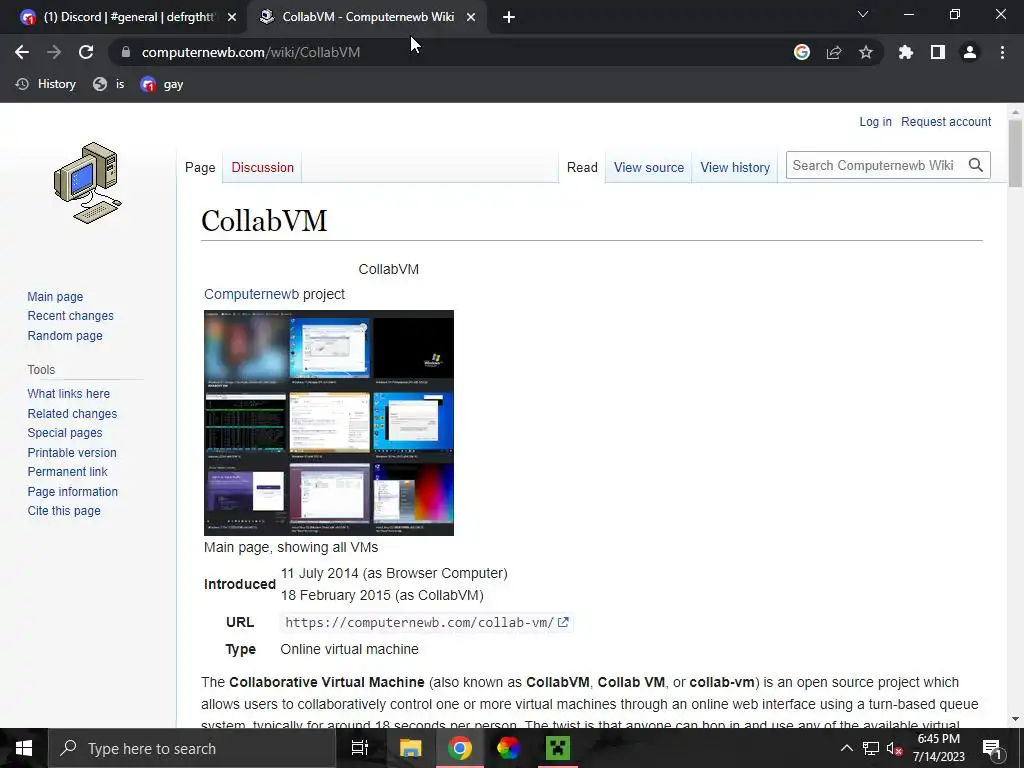Open the Minecraft creeper taskbar icon

pyautogui.click(x=558, y=748)
